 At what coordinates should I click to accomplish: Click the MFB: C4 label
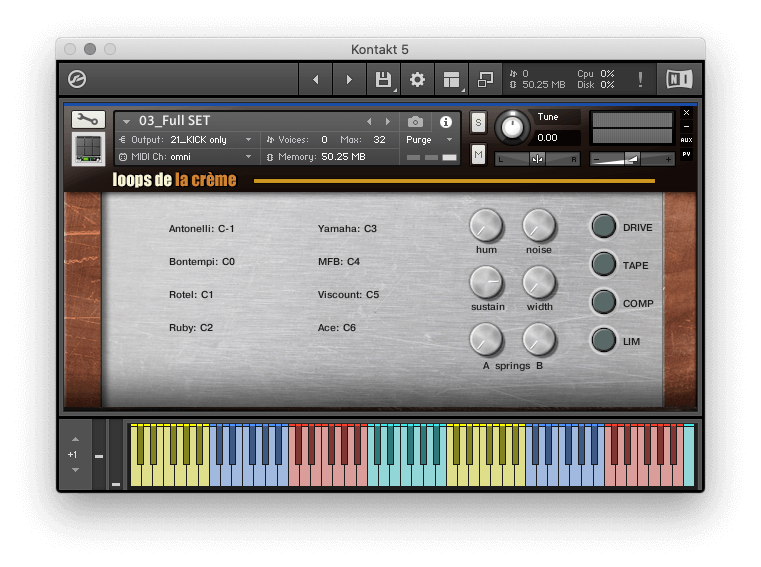pos(339,262)
